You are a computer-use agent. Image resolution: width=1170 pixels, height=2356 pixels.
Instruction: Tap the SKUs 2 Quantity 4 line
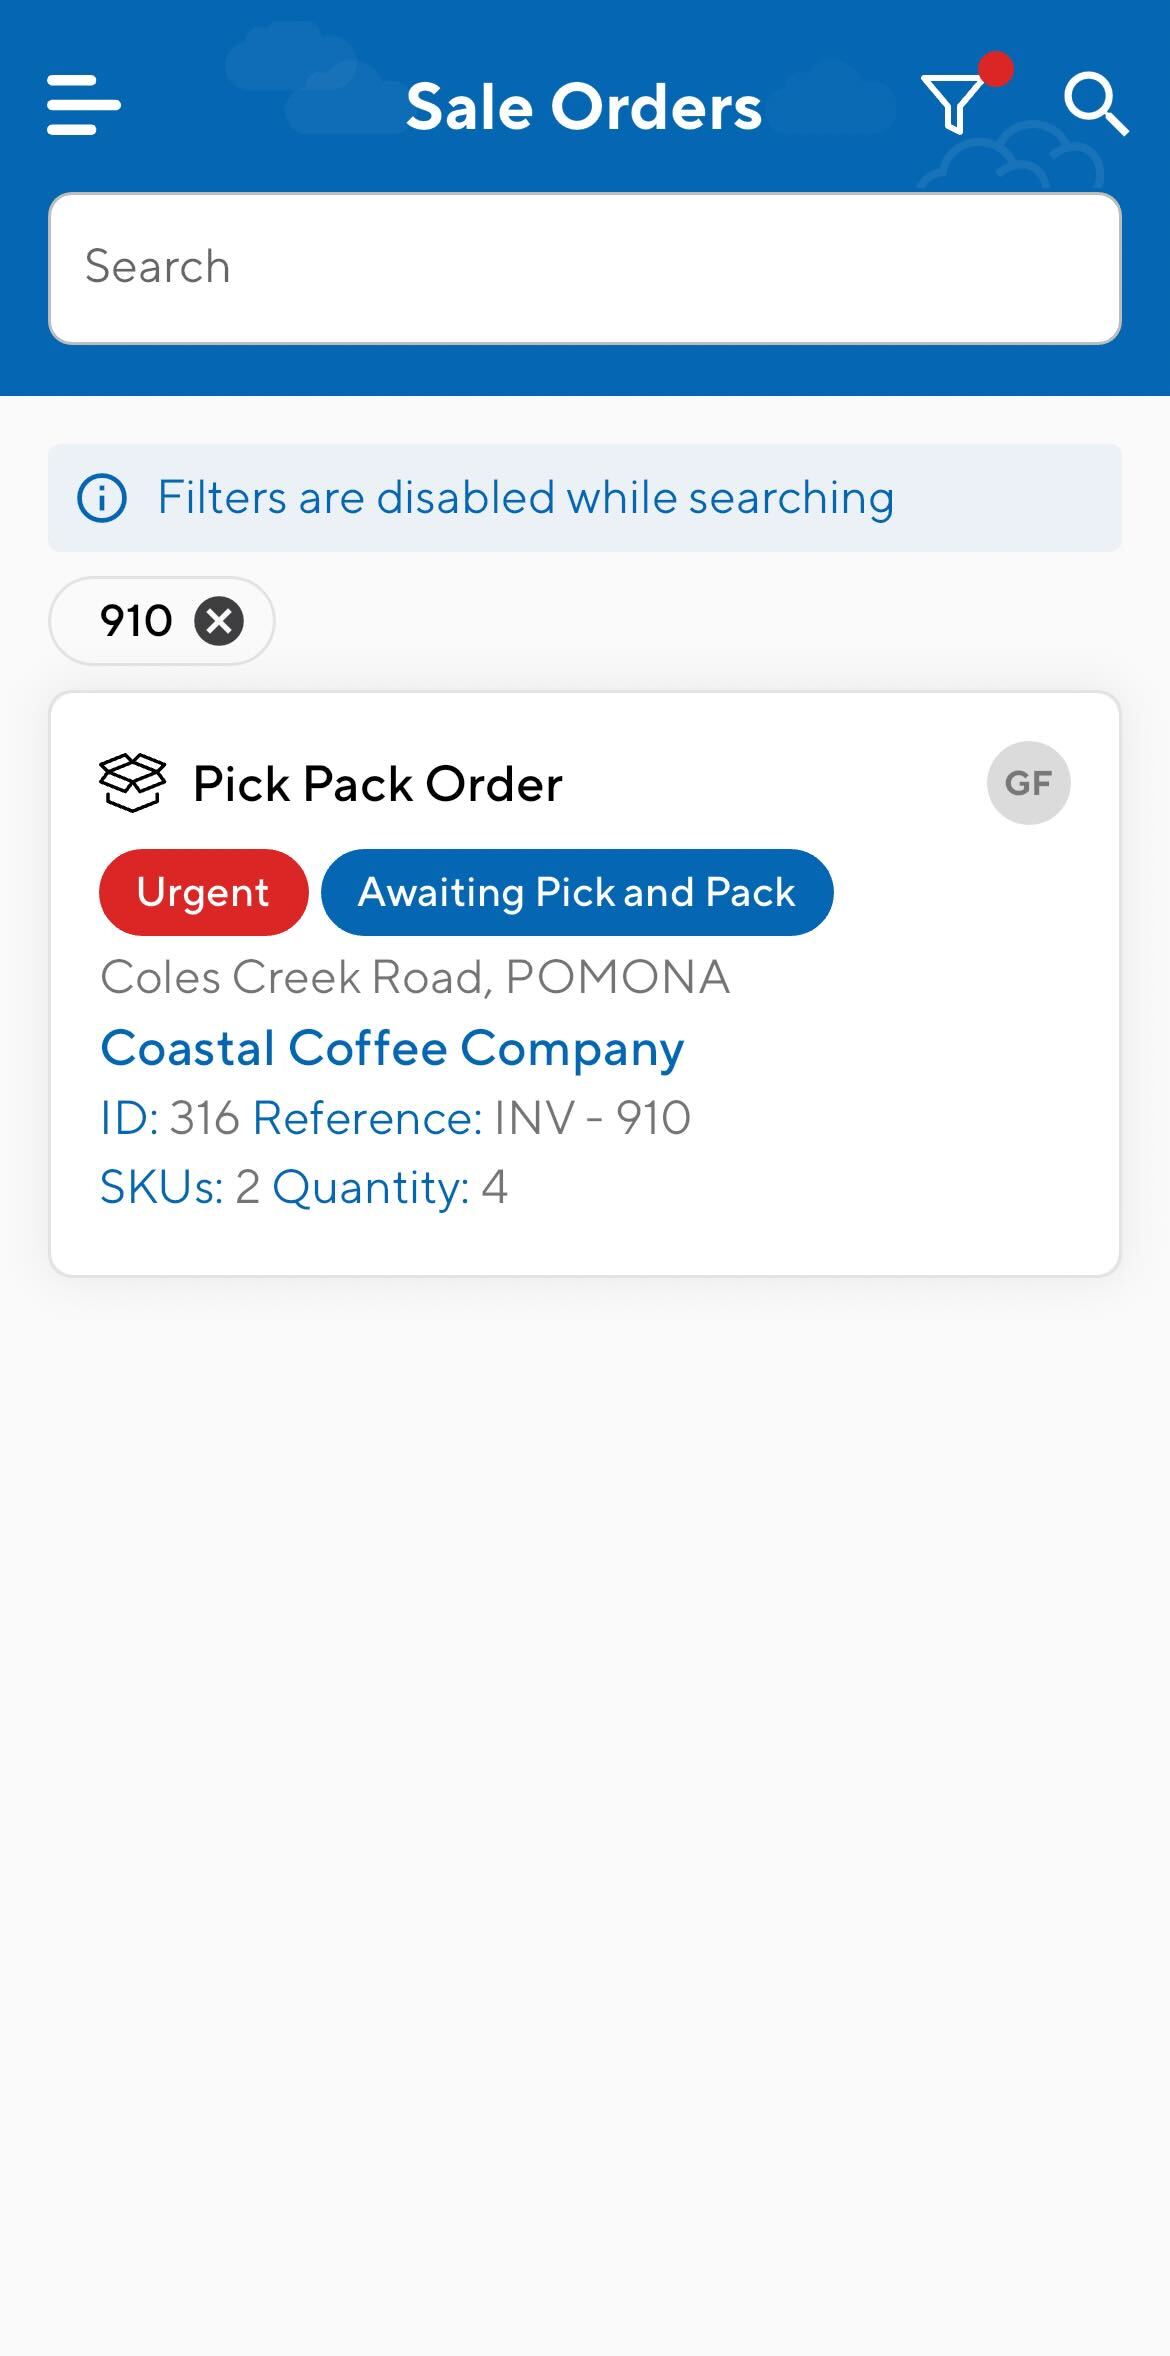click(304, 1187)
